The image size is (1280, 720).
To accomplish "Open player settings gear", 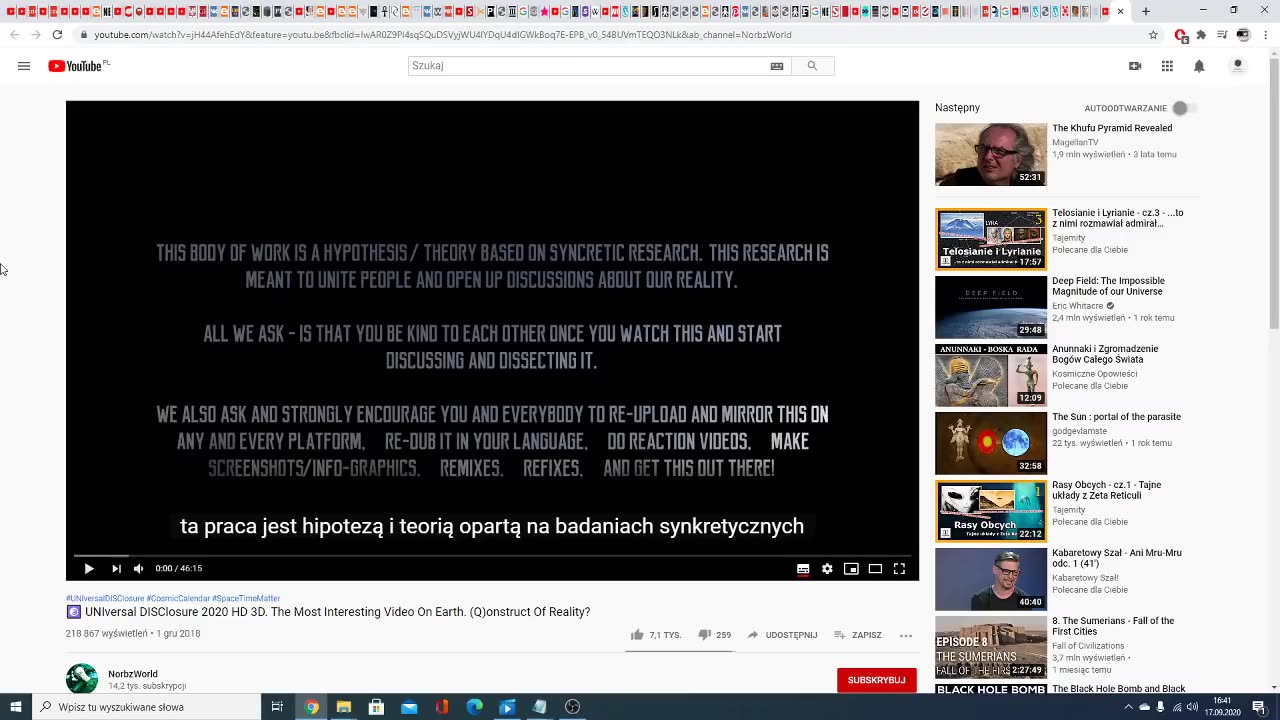I will [827, 569].
